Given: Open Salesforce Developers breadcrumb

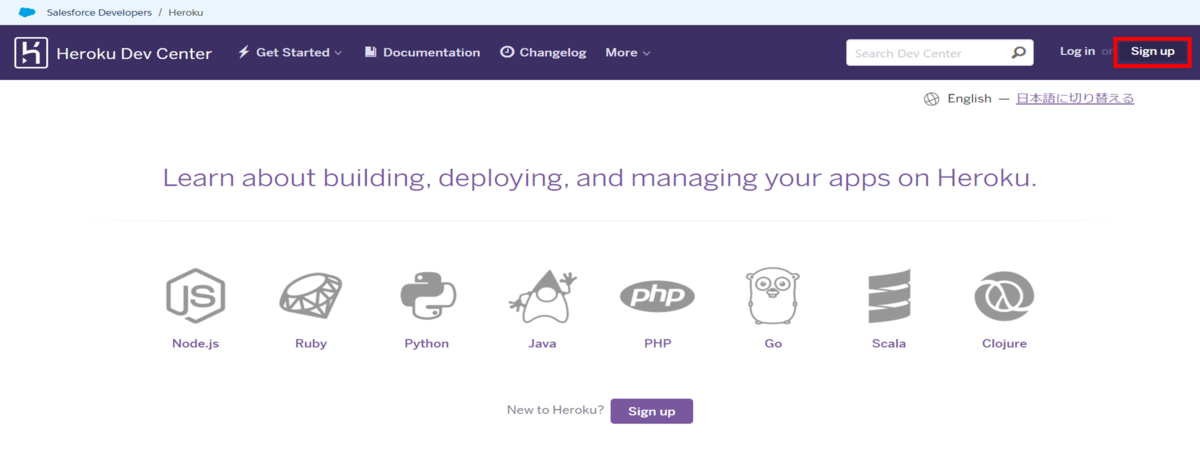Looking at the screenshot, I should pos(99,12).
